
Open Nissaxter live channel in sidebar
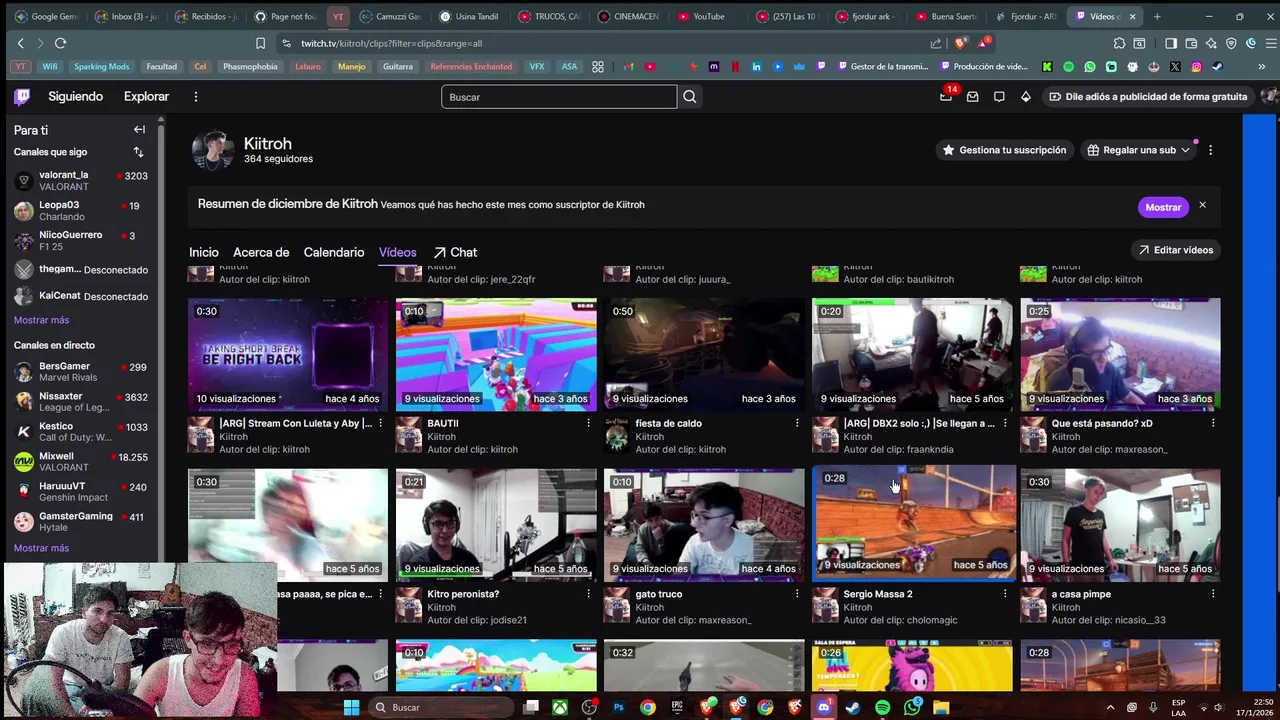pos(80,401)
